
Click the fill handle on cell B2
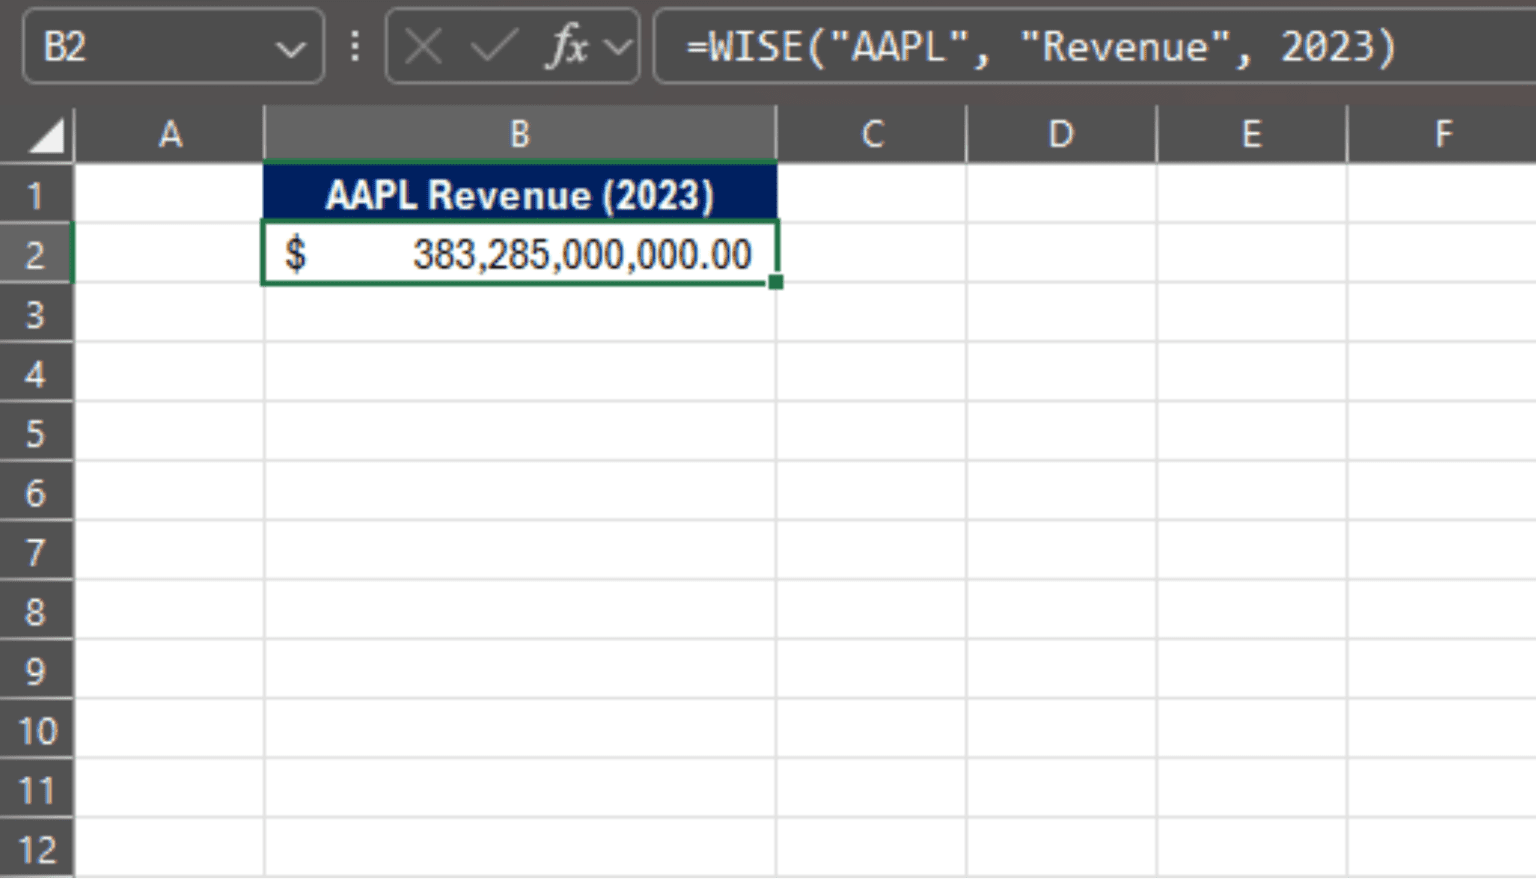(x=776, y=284)
